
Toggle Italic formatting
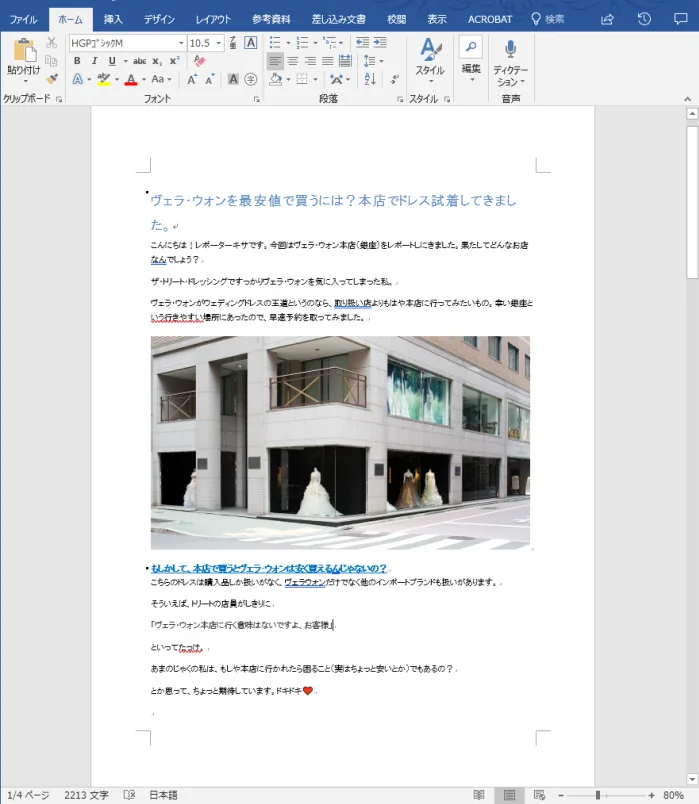click(94, 61)
